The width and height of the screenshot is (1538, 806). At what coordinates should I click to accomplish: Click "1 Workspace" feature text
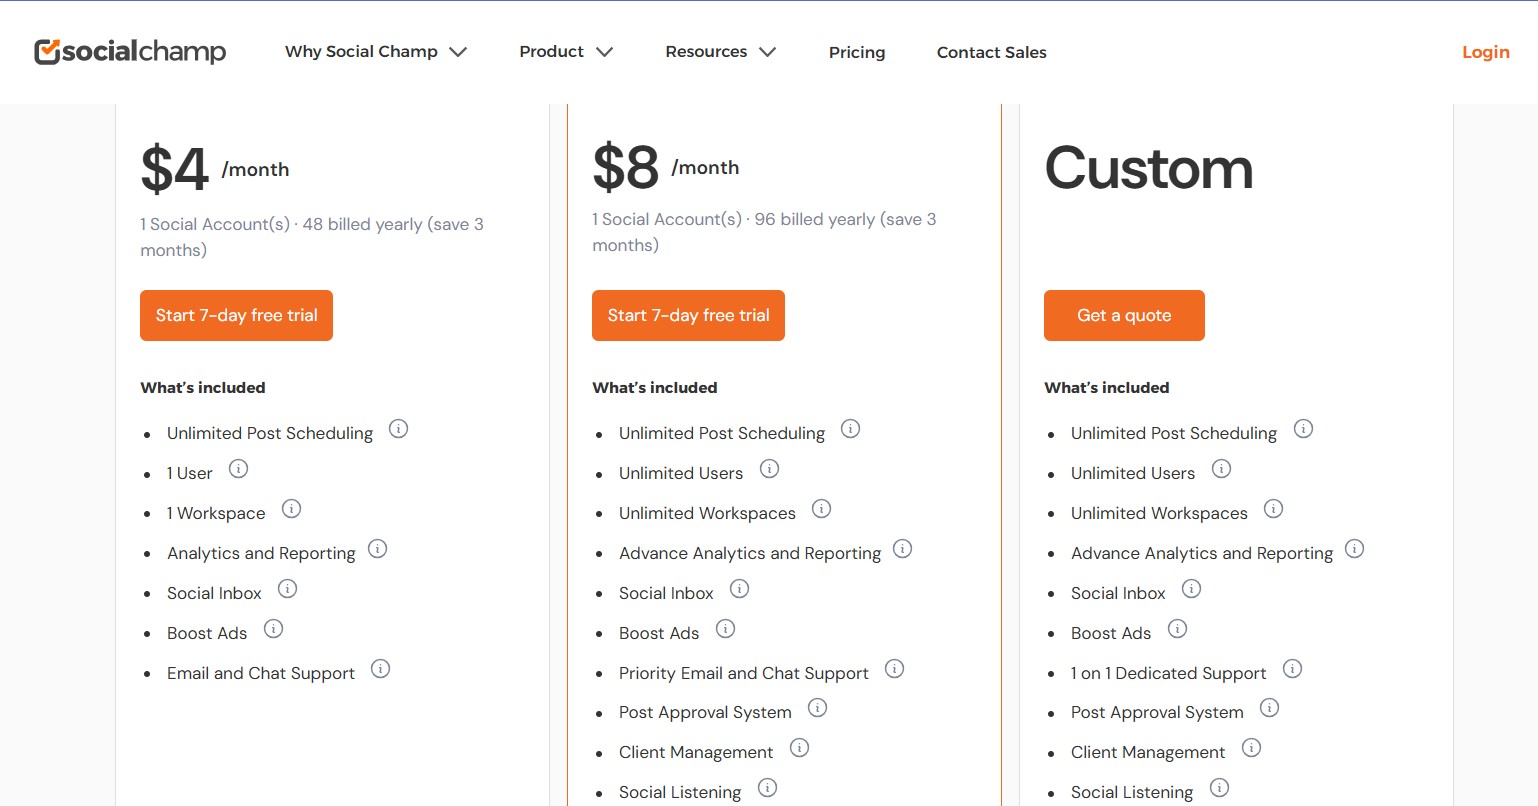click(216, 513)
